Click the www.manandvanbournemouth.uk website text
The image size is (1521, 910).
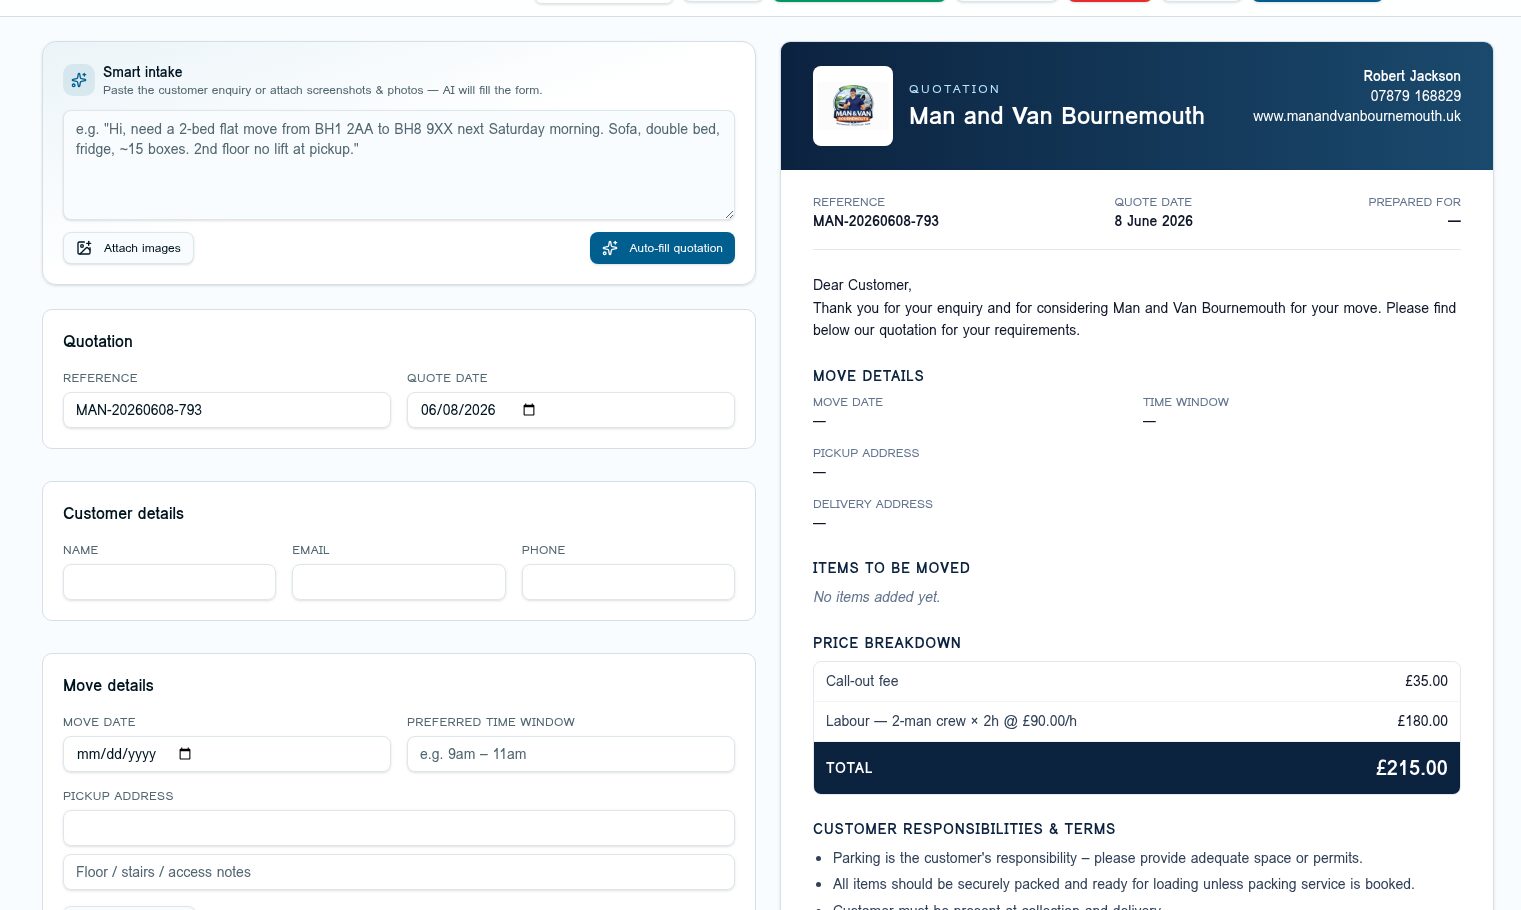click(1357, 116)
